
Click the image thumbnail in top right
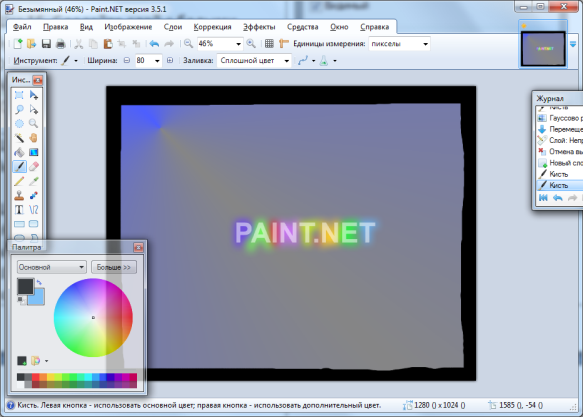pos(543,49)
